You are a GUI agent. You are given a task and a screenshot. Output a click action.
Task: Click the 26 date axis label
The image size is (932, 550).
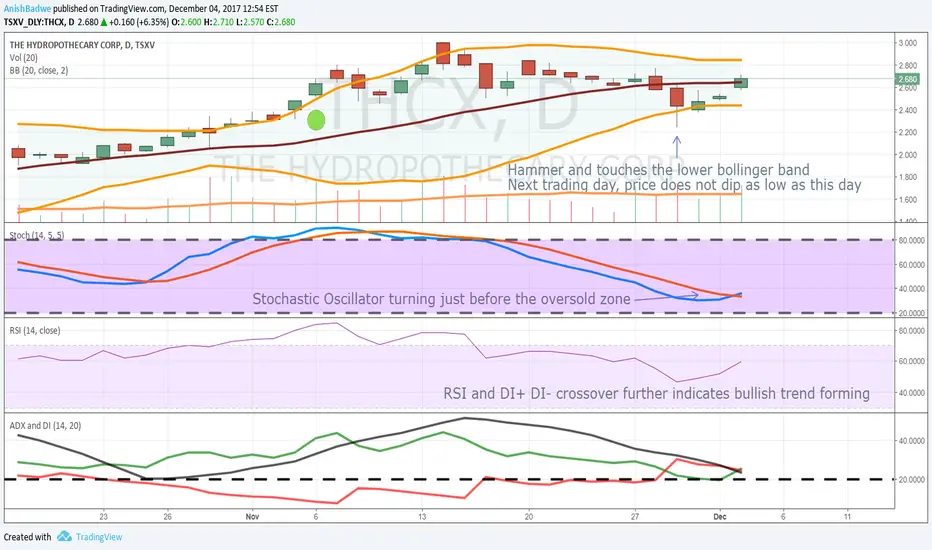168,516
